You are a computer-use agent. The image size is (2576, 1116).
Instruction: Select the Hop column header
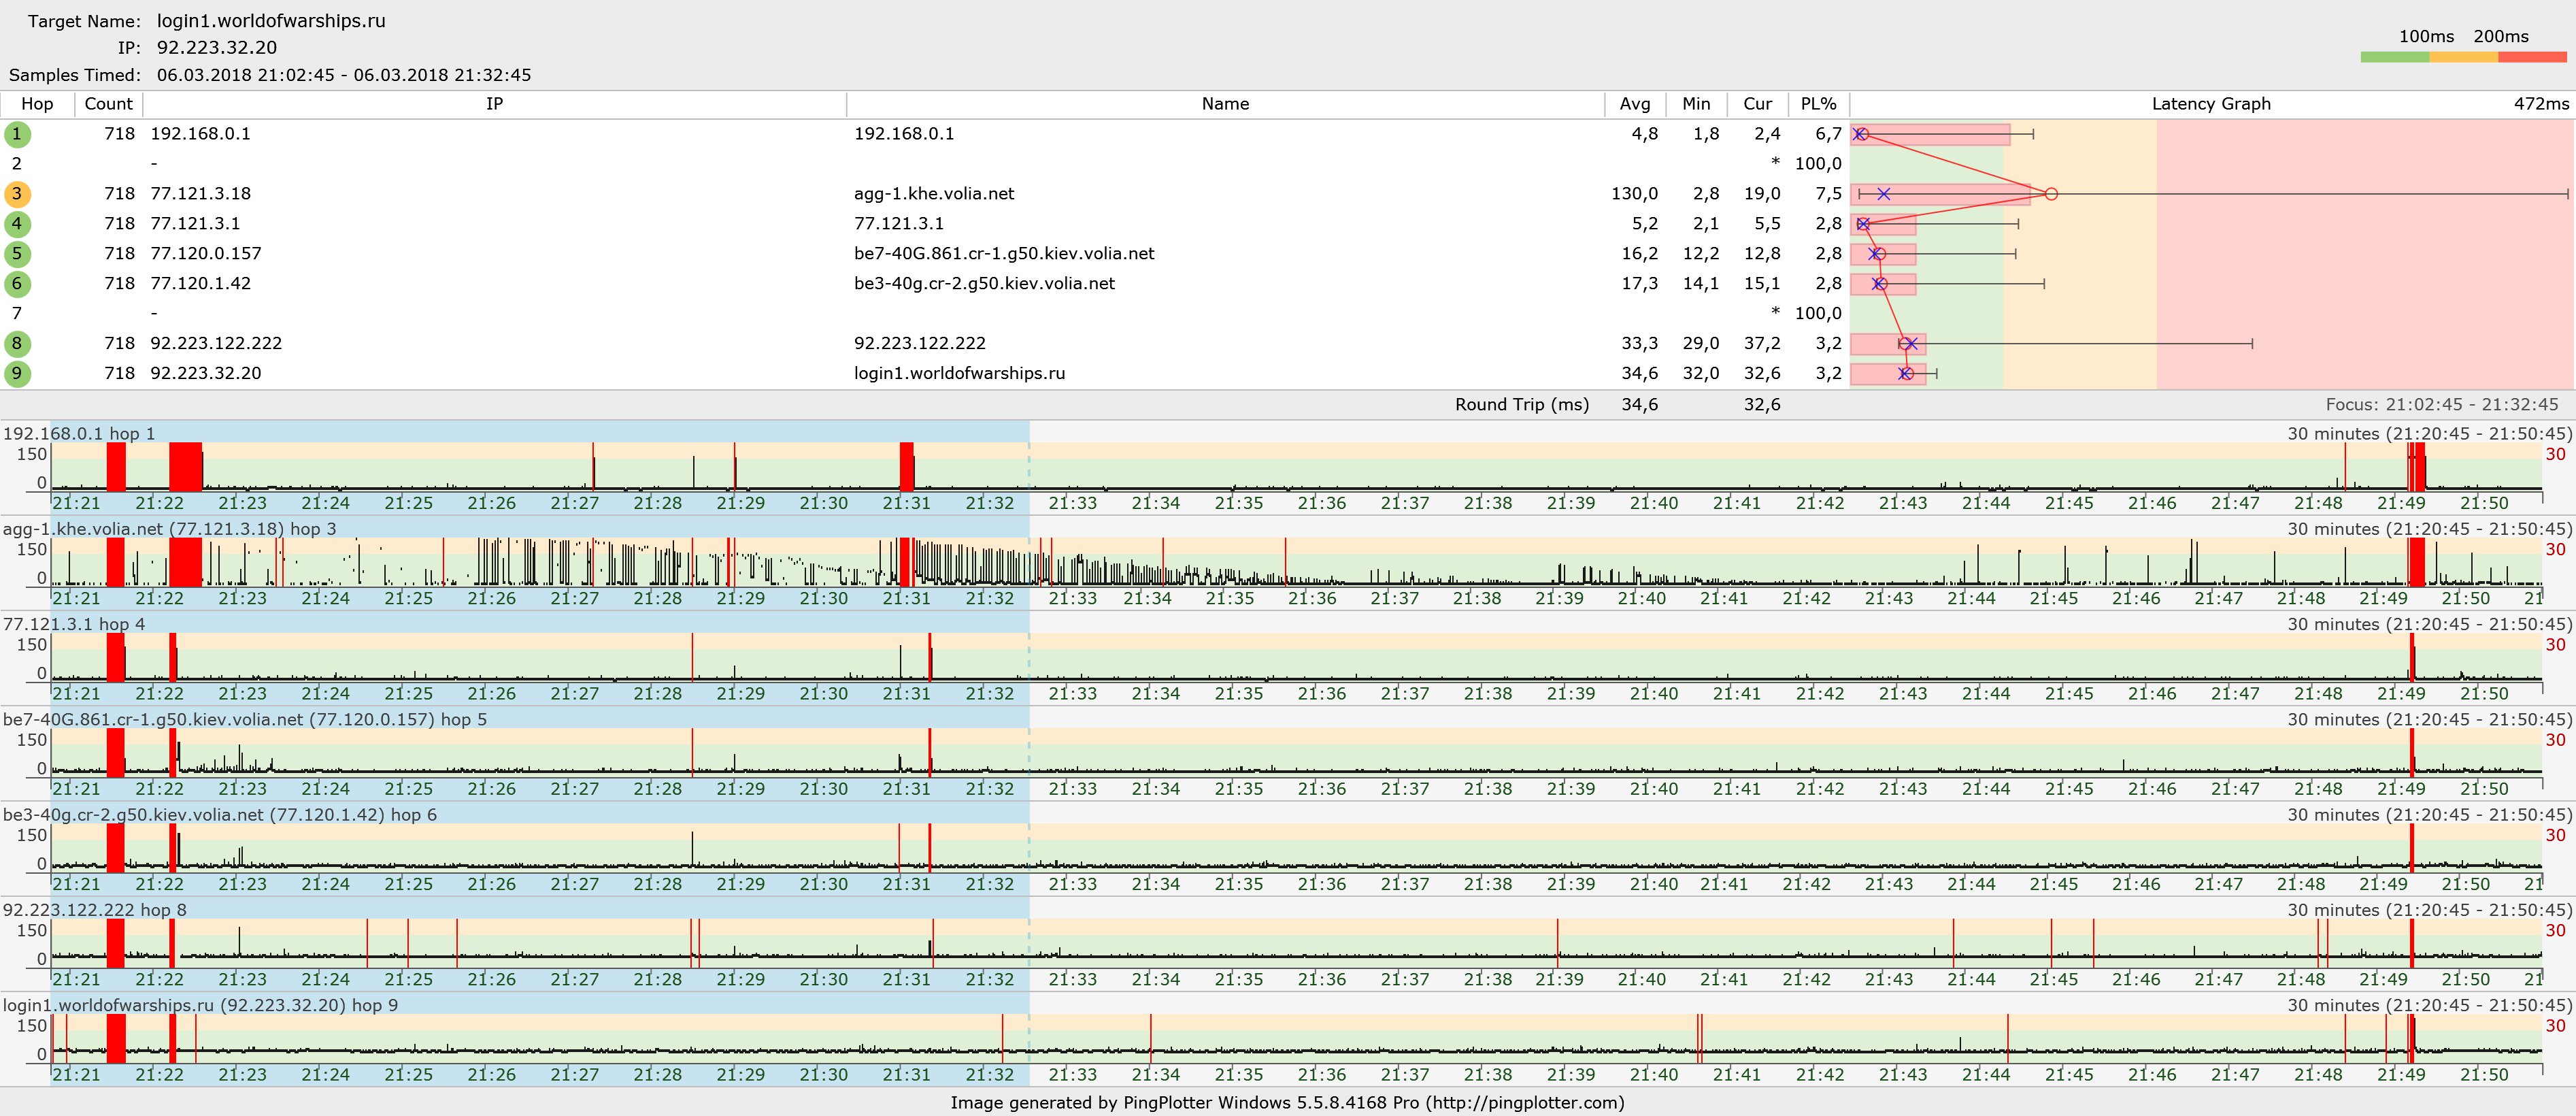point(37,104)
